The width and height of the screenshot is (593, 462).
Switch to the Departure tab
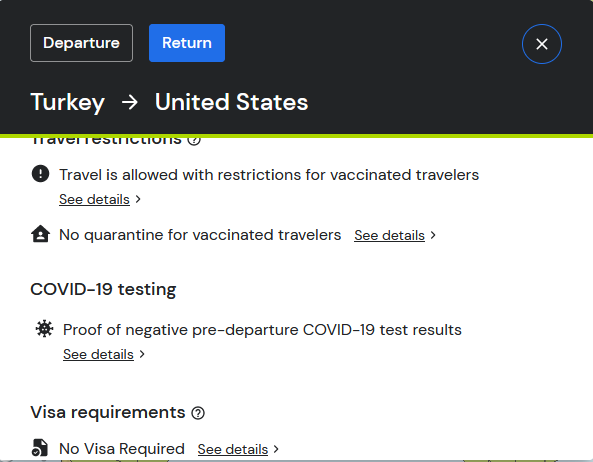(x=81, y=43)
